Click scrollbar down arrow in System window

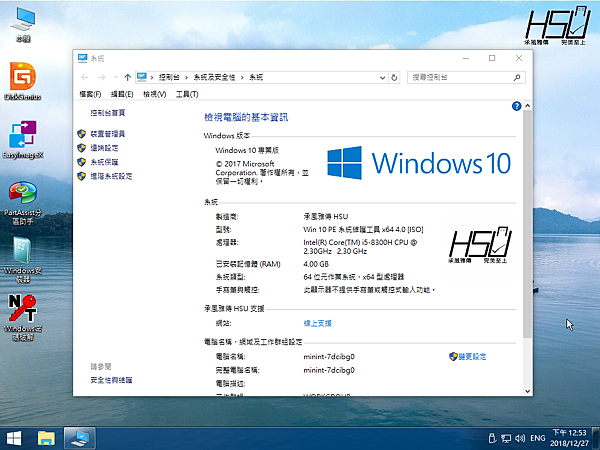click(x=527, y=391)
